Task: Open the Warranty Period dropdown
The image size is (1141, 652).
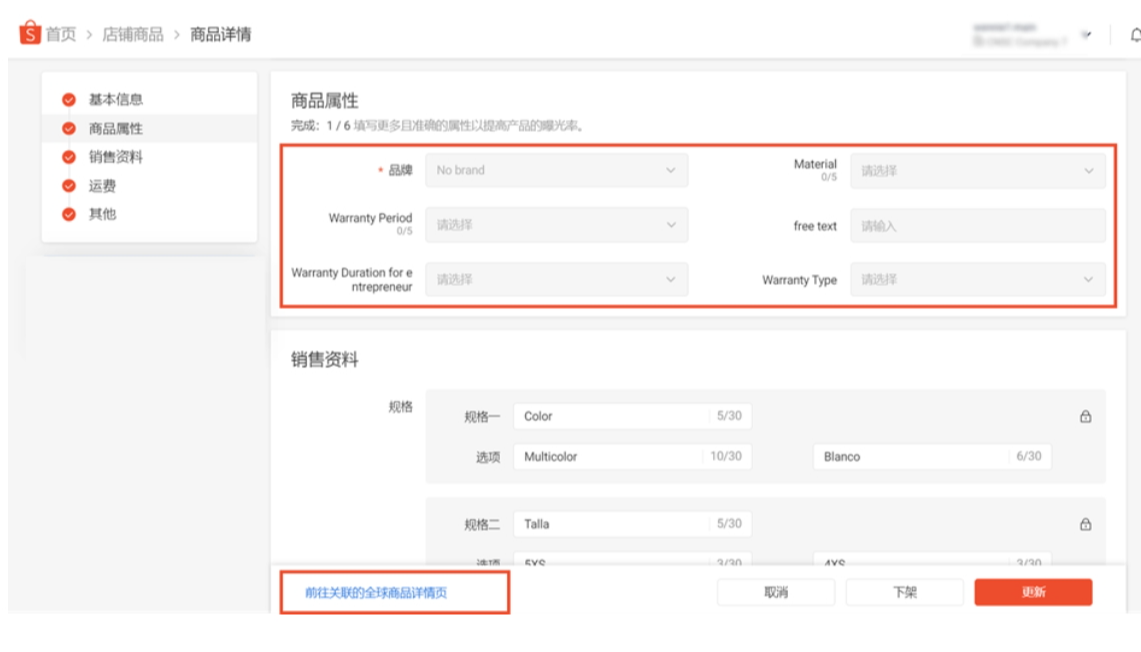Action: [x=556, y=225]
